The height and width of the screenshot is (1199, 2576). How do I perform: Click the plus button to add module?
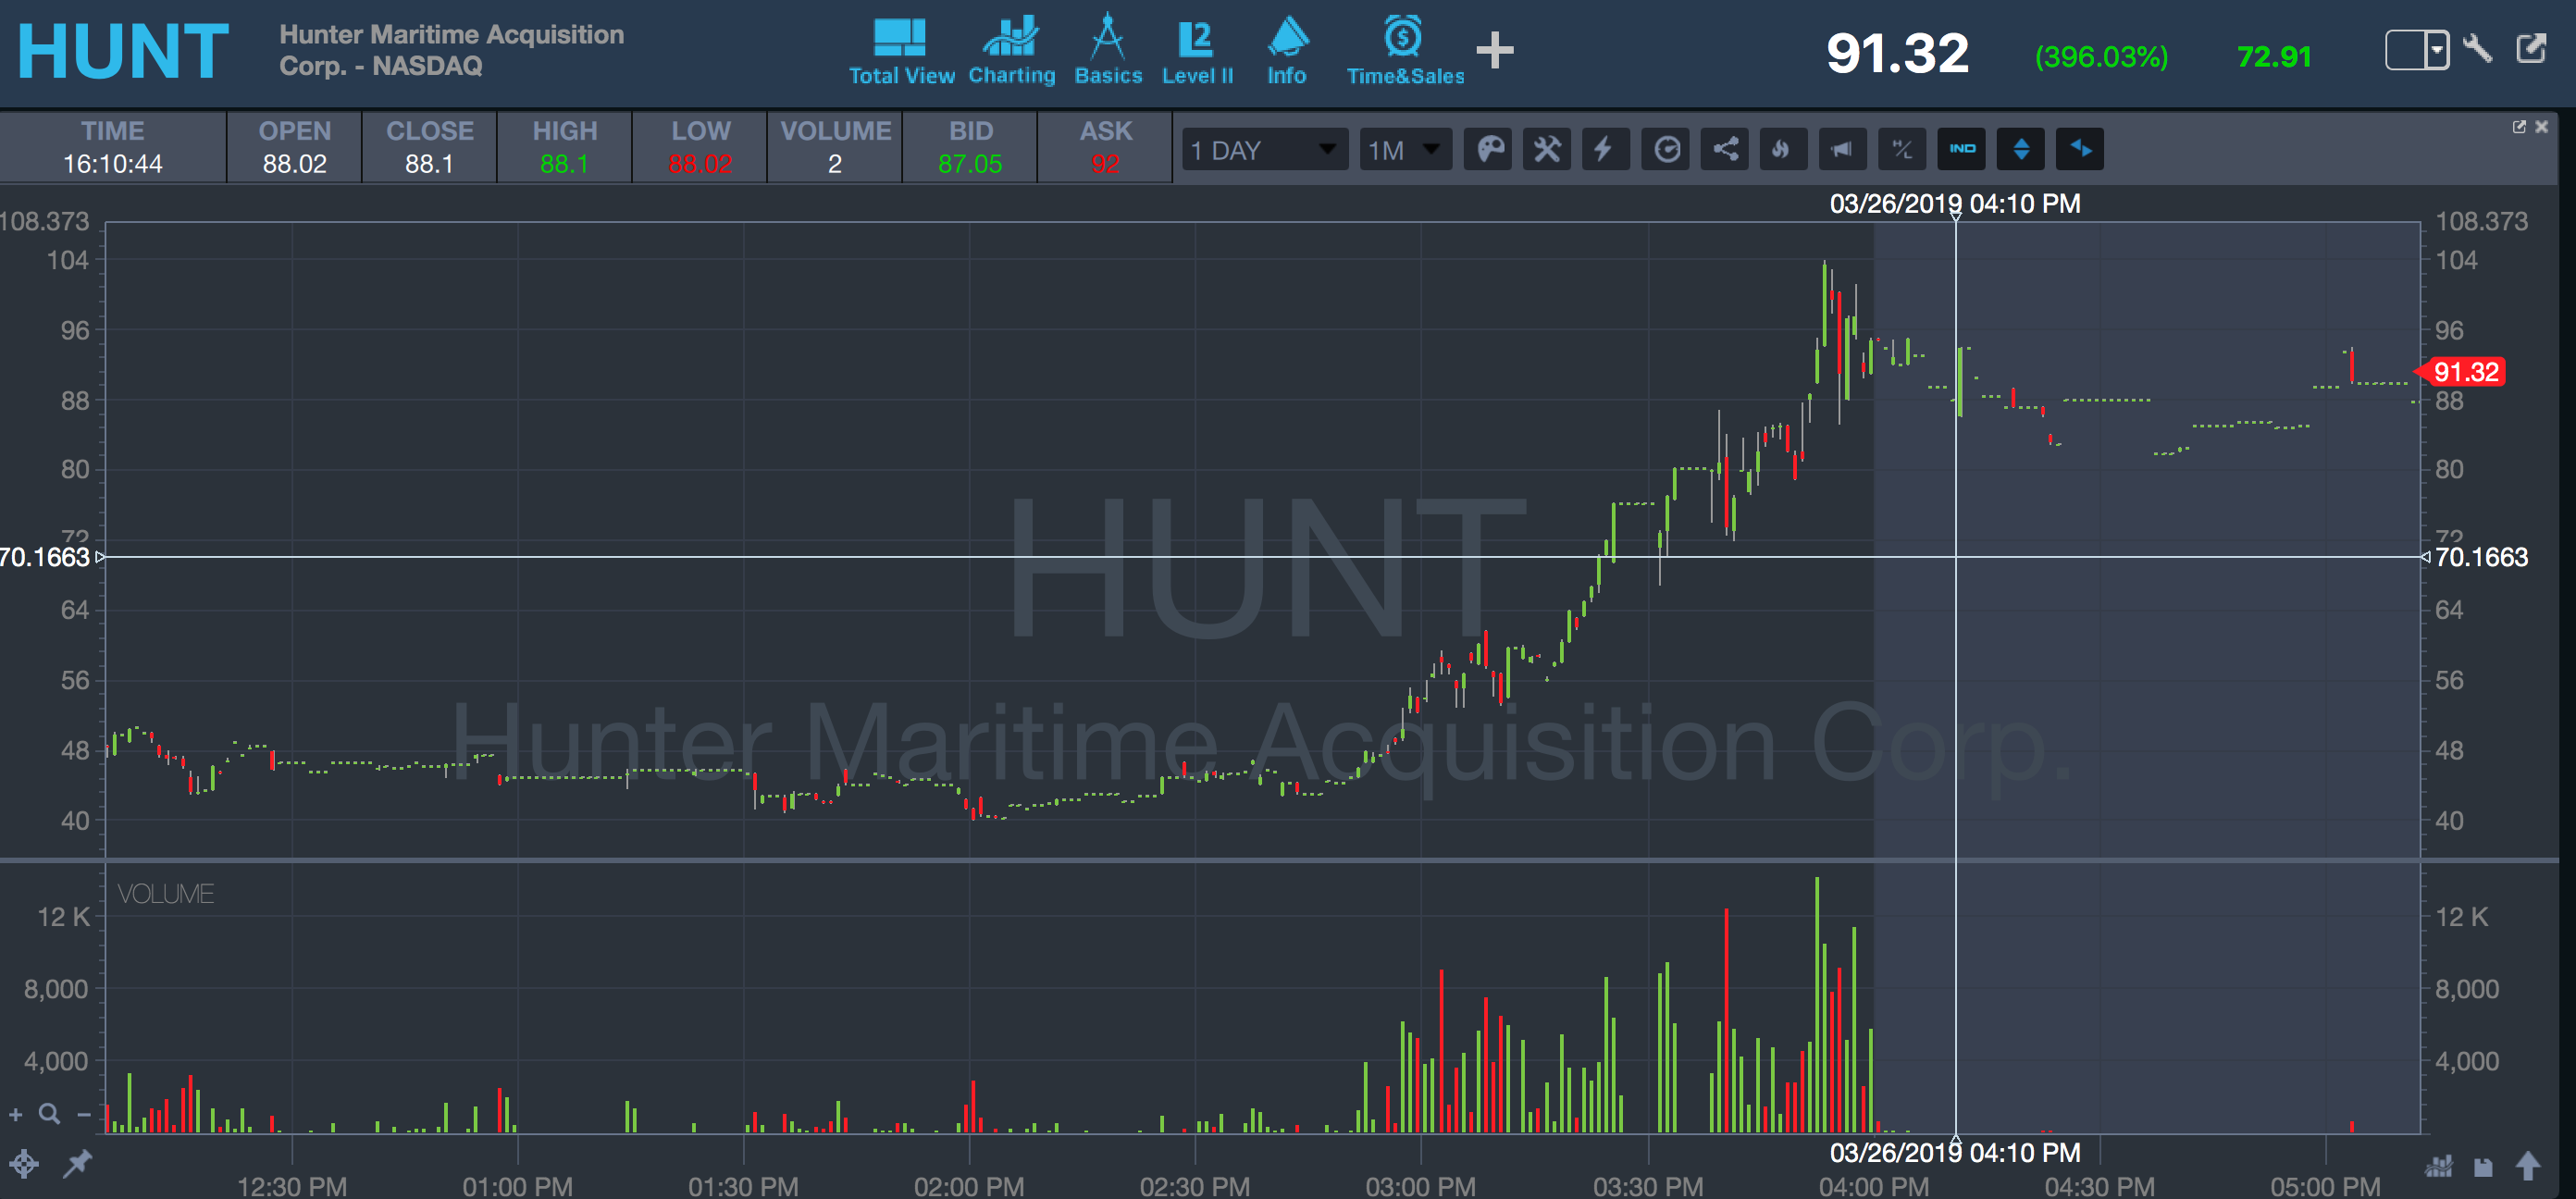tap(1495, 50)
